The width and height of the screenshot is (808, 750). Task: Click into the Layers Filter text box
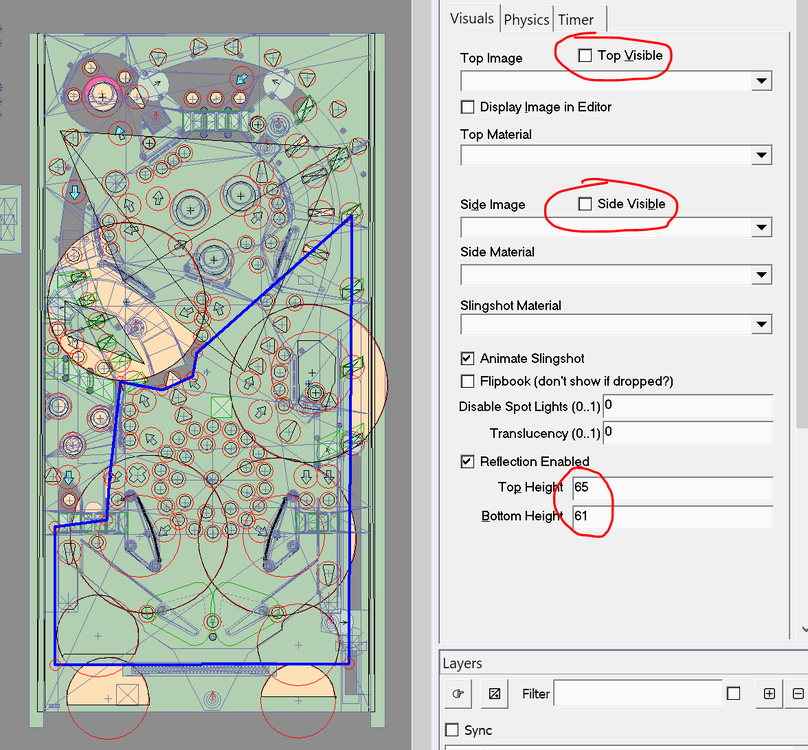pos(638,694)
